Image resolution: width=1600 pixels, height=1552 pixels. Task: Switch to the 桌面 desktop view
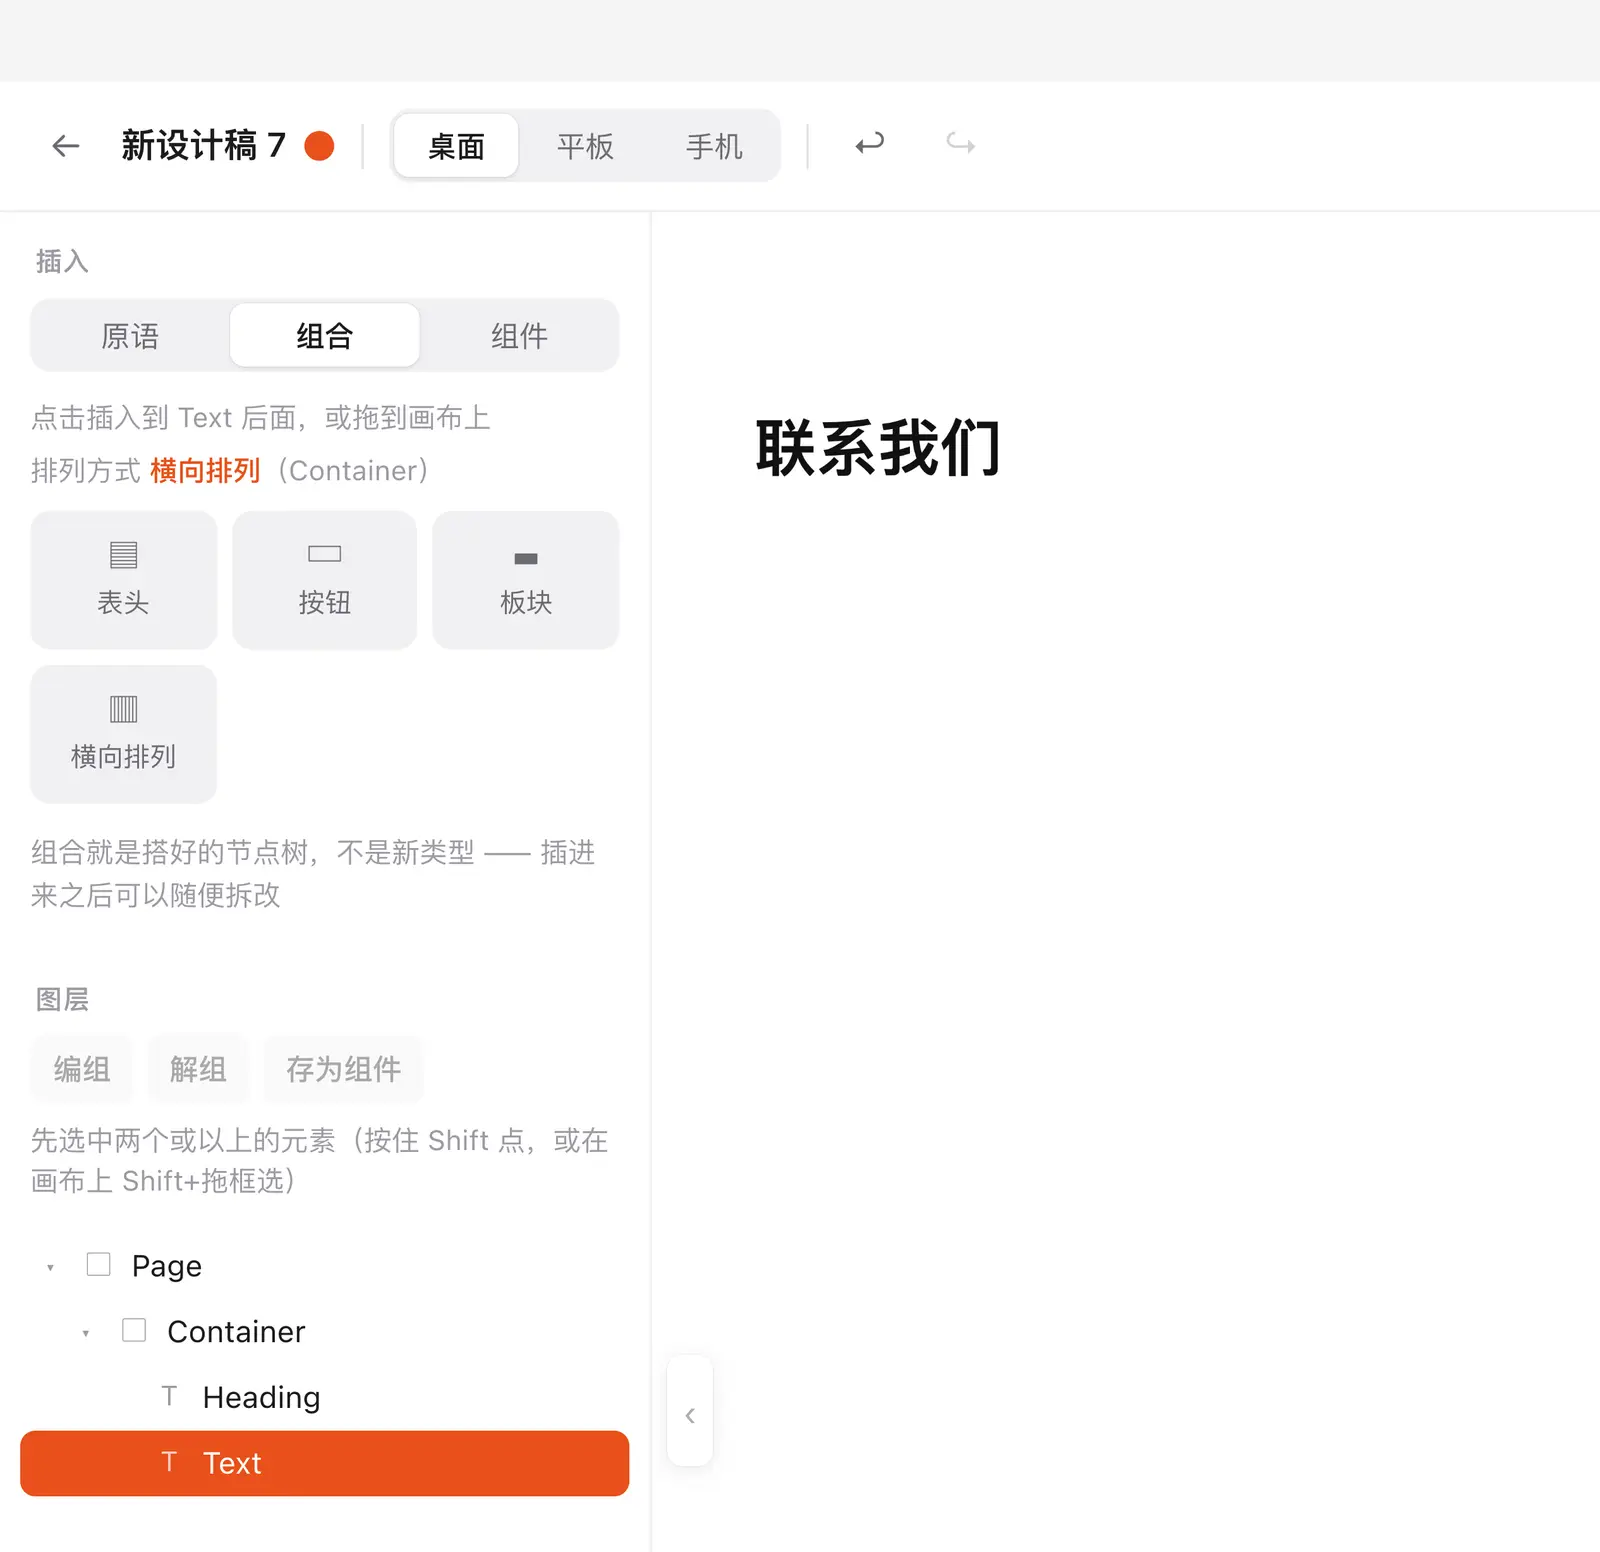[x=457, y=146]
